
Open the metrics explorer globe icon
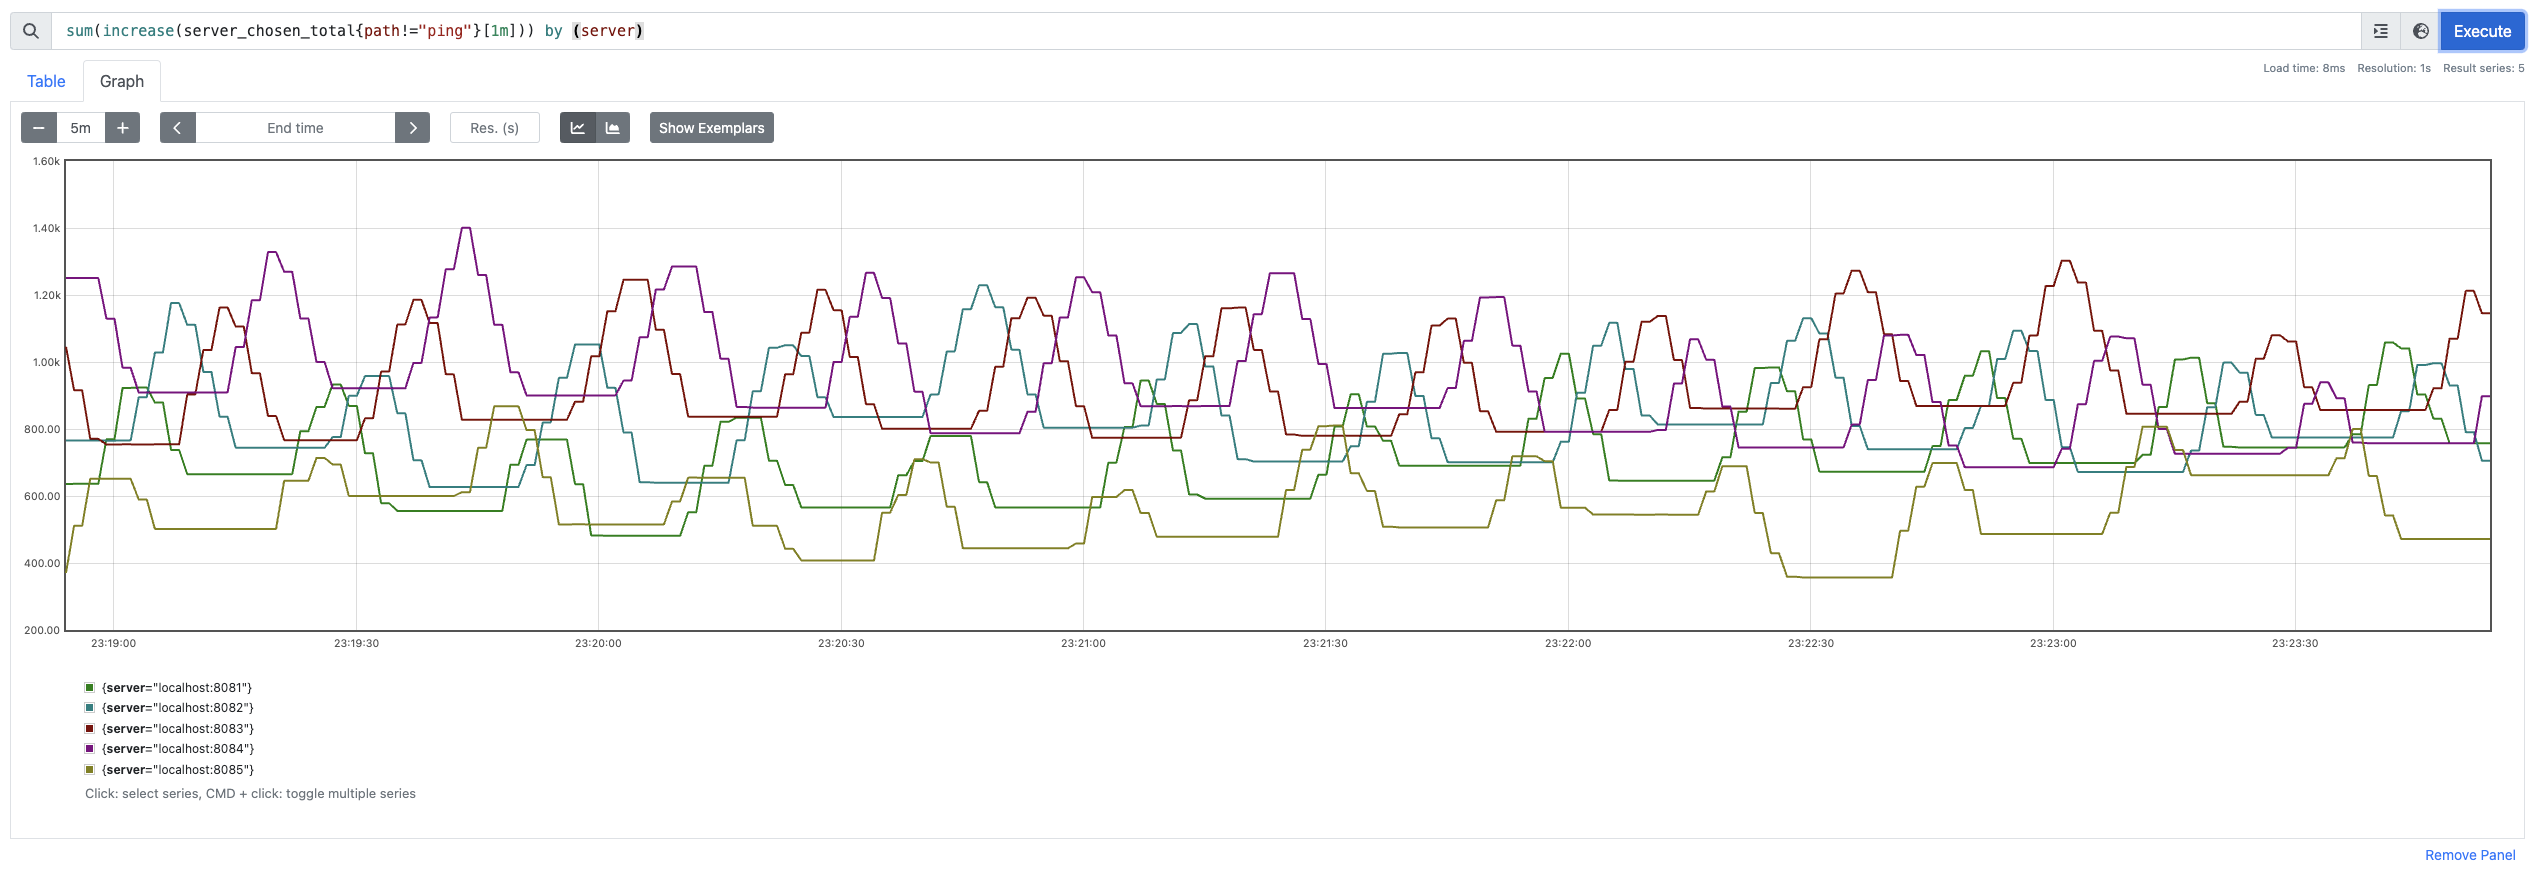(2421, 31)
